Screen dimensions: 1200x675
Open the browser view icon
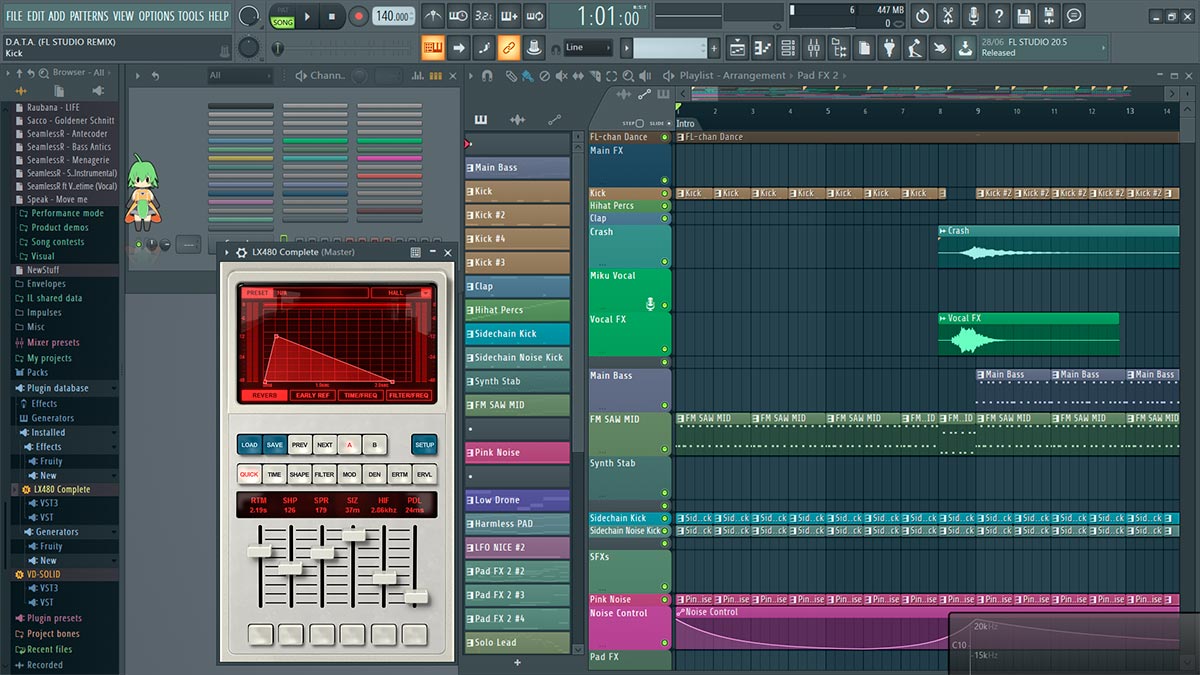point(839,47)
